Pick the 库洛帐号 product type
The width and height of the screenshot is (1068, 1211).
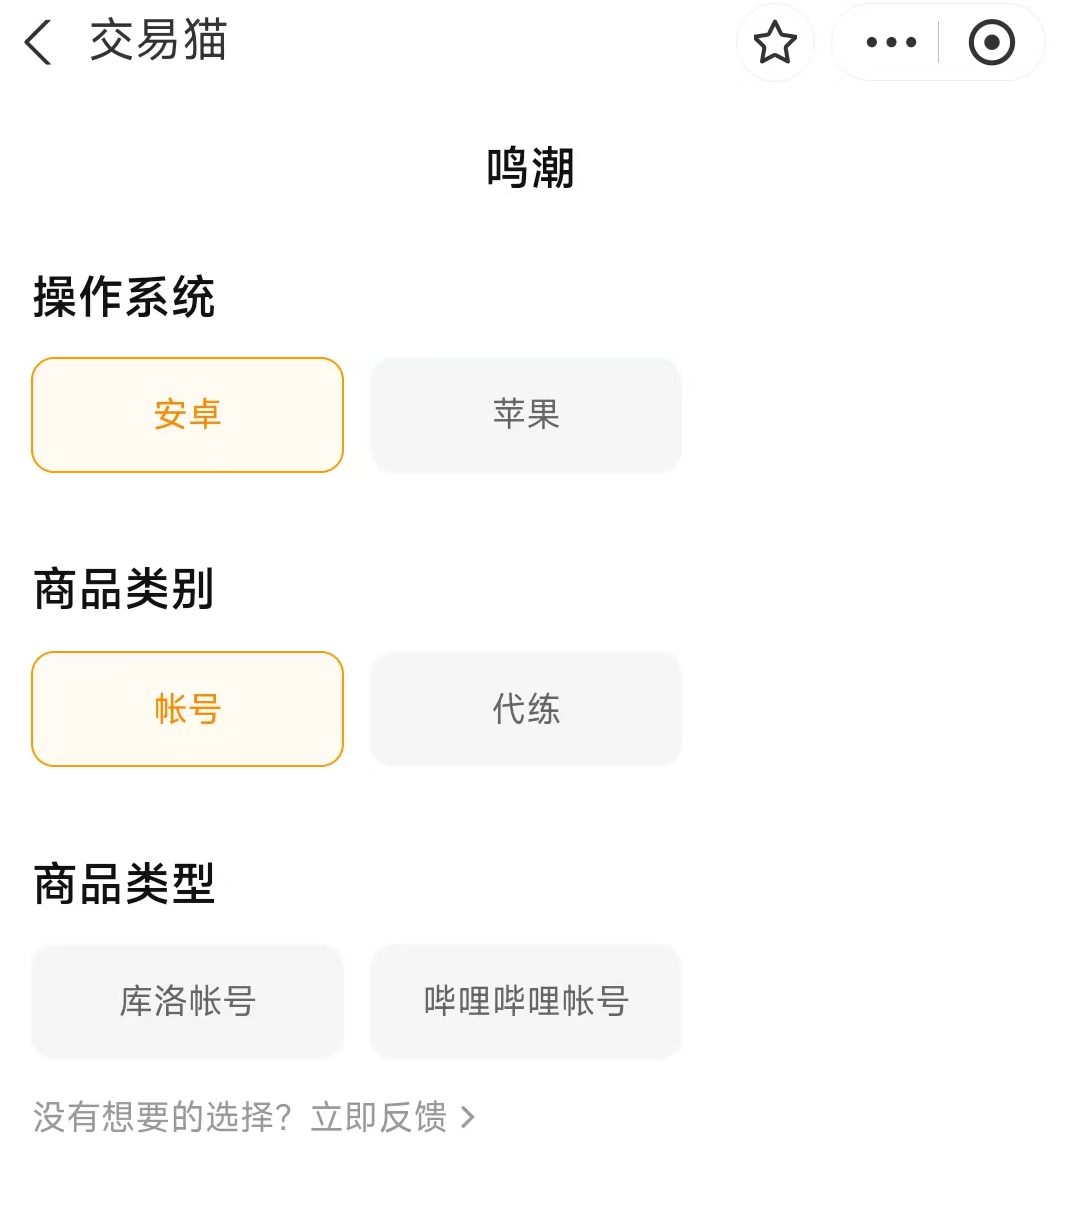click(x=188, y=1001)
